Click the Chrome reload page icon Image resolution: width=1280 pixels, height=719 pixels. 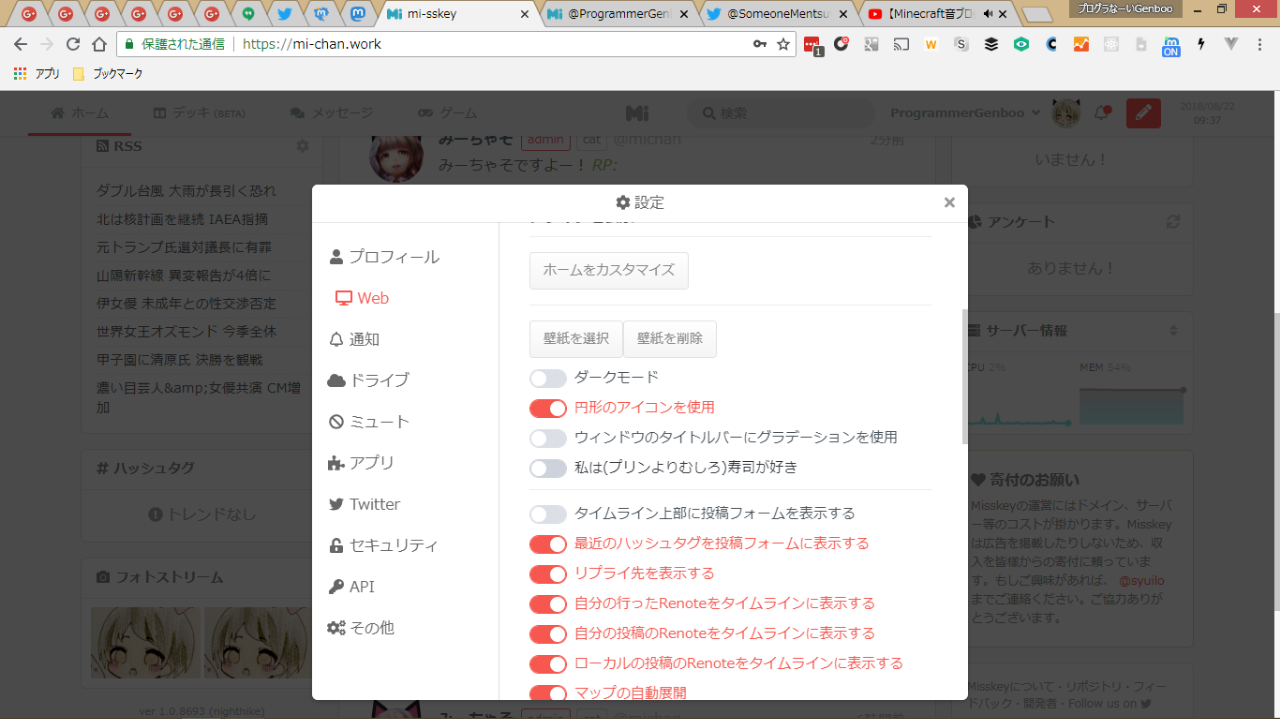pos(72,44)
